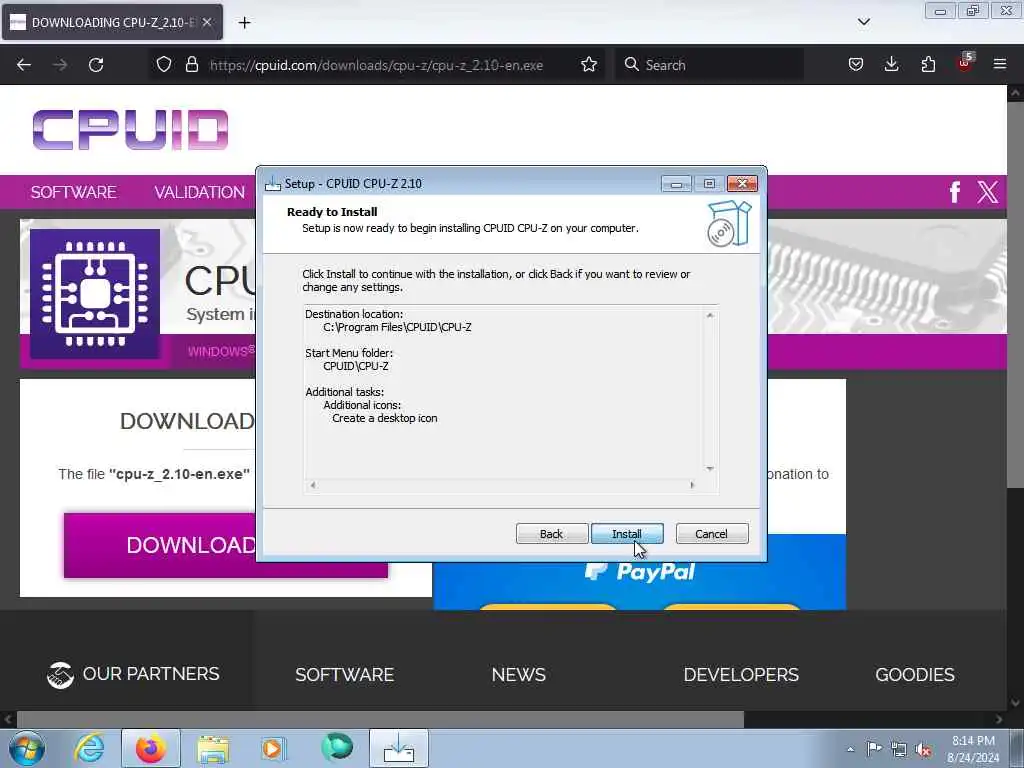The image size is (1024, 768).
Task: Open a new tab with plus button
Action: click(x=244, y=23)
